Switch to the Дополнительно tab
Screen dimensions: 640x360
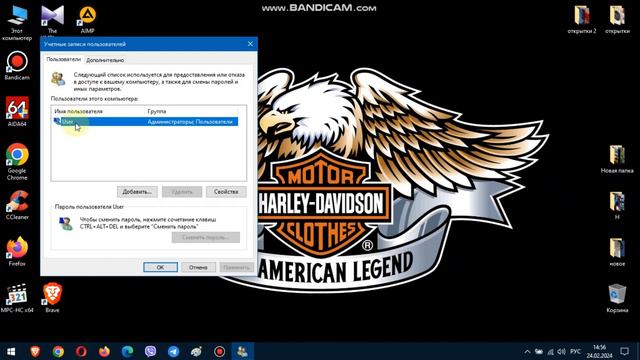[x=105, y=60]
